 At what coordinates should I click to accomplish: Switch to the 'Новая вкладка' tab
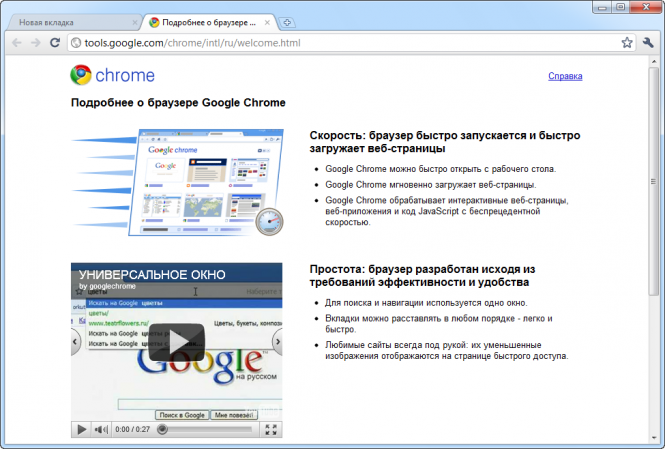click(72, 22)
